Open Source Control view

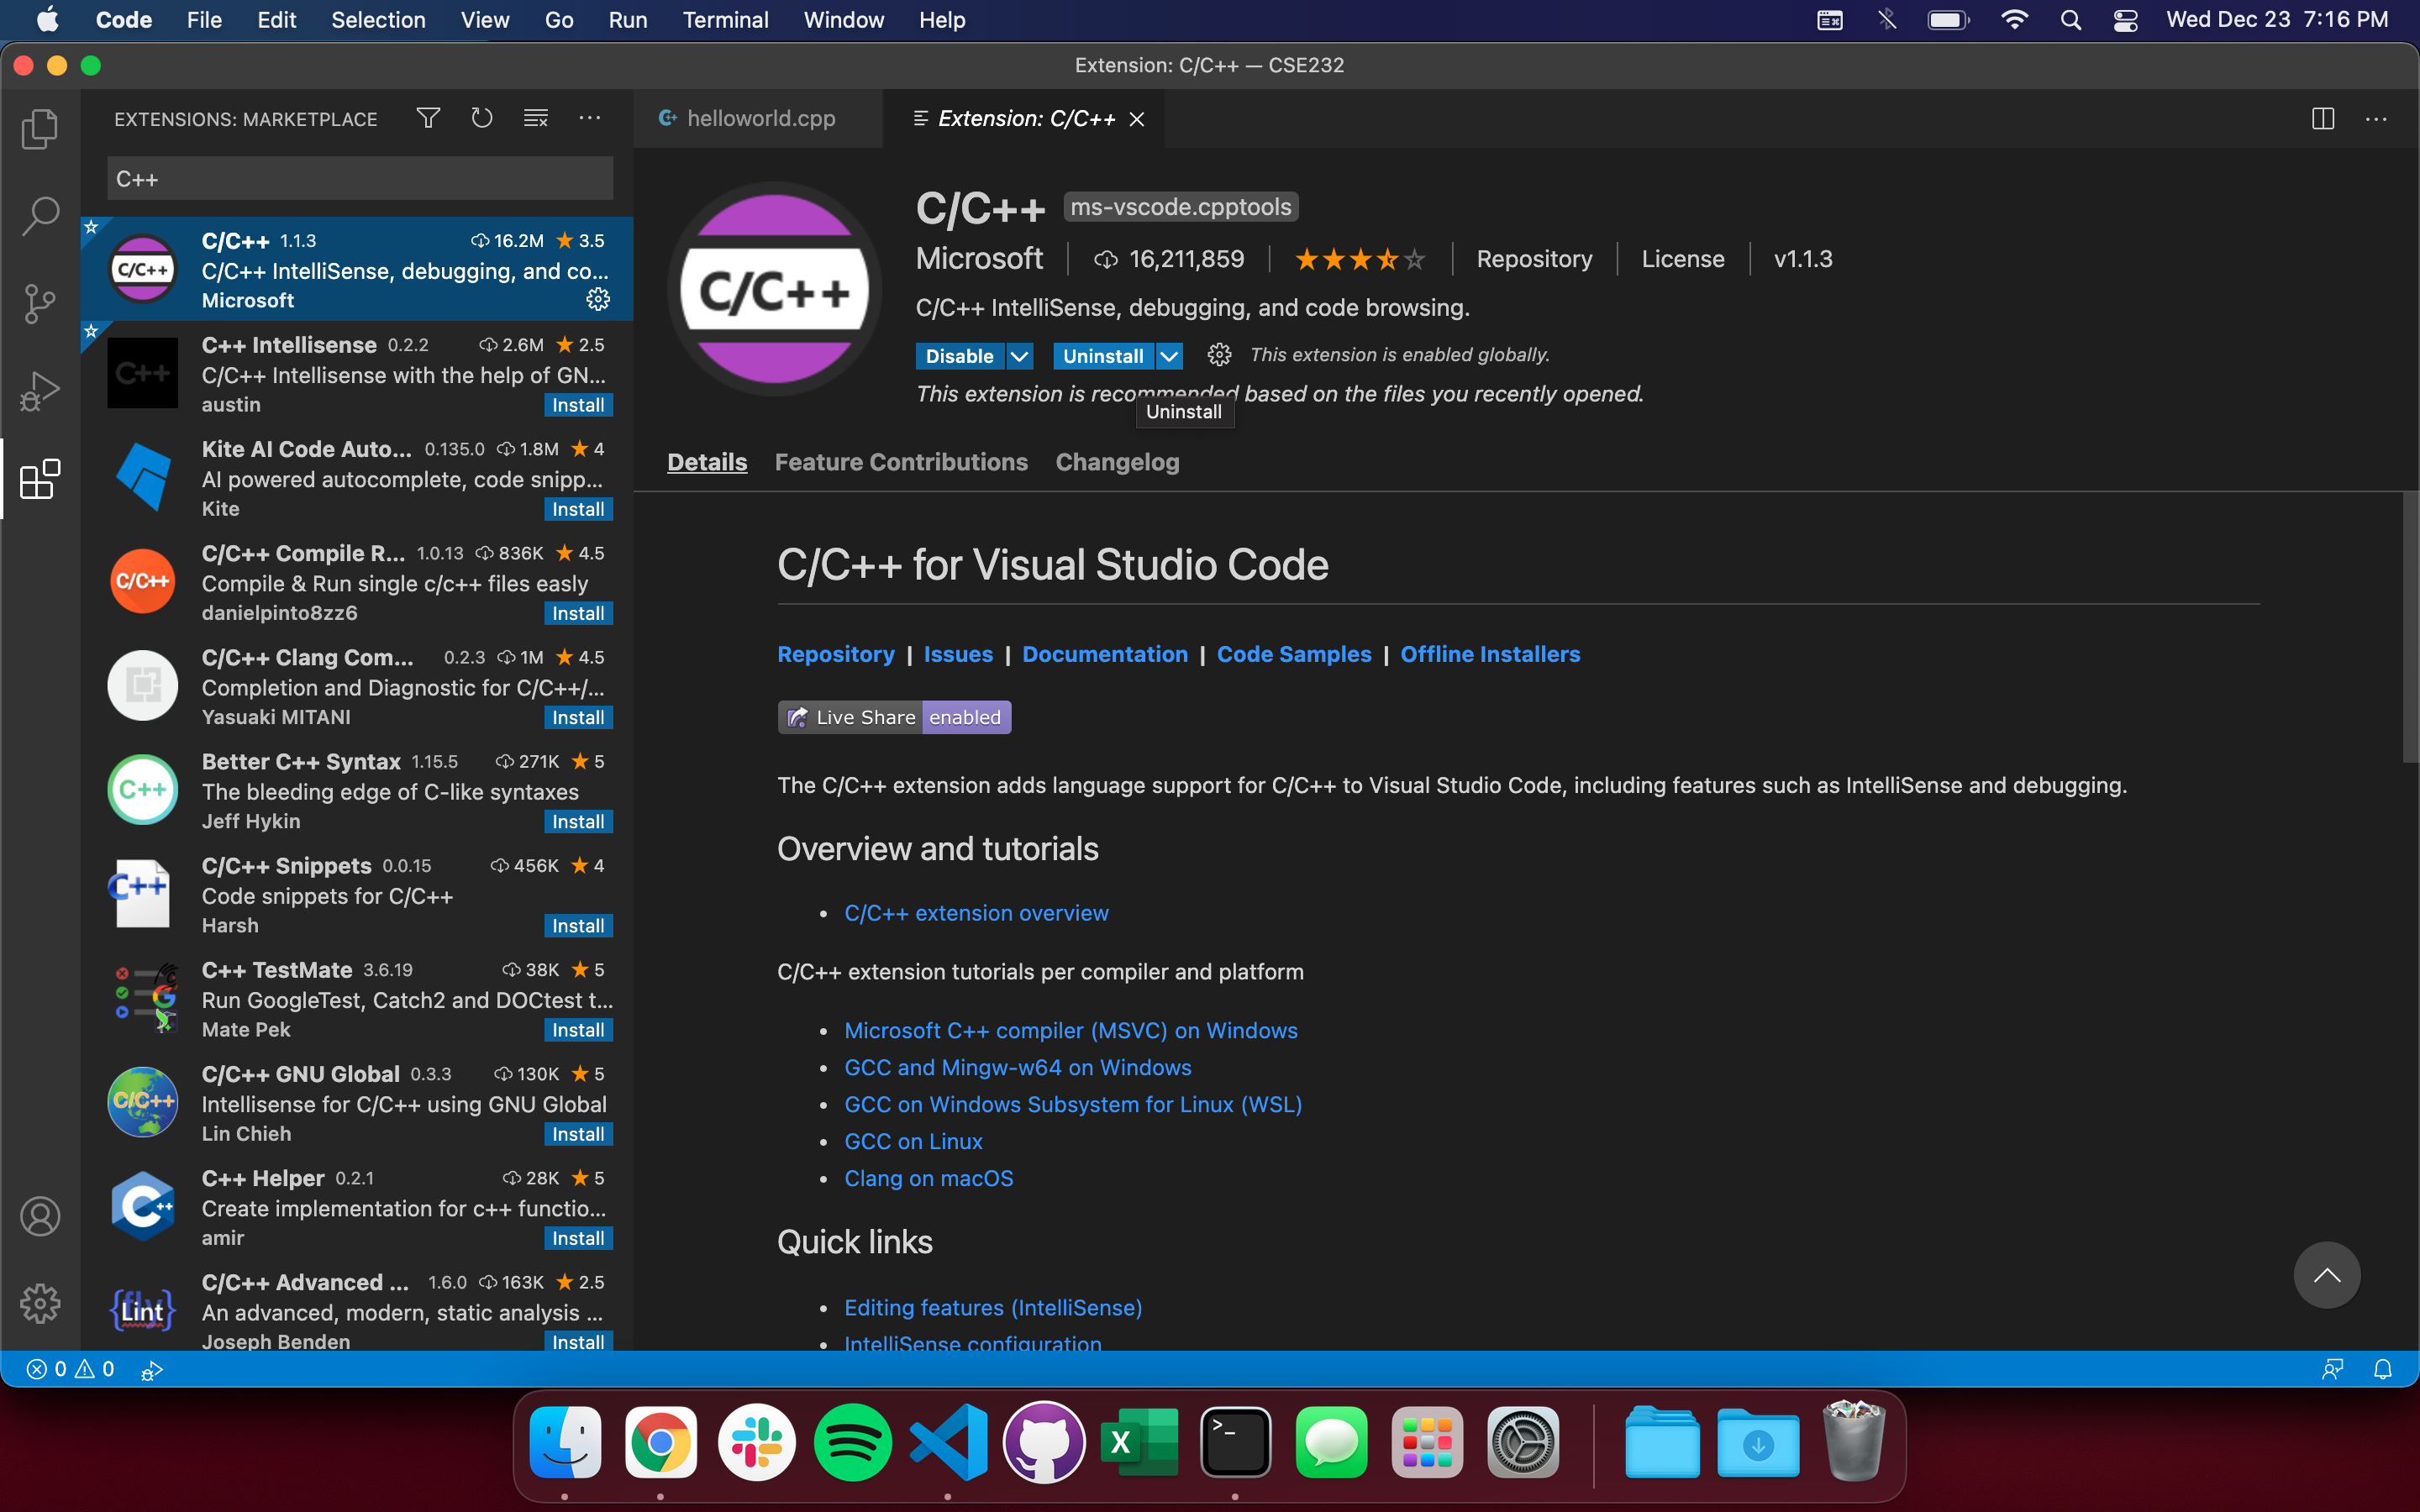(40, 303)
